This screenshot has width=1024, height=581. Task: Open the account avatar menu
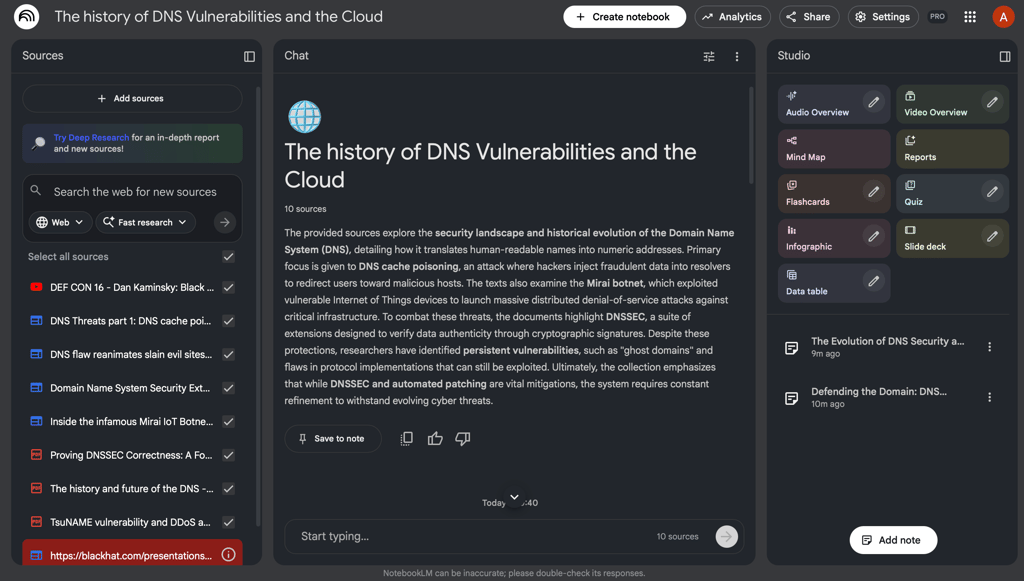click(1003, 17)
